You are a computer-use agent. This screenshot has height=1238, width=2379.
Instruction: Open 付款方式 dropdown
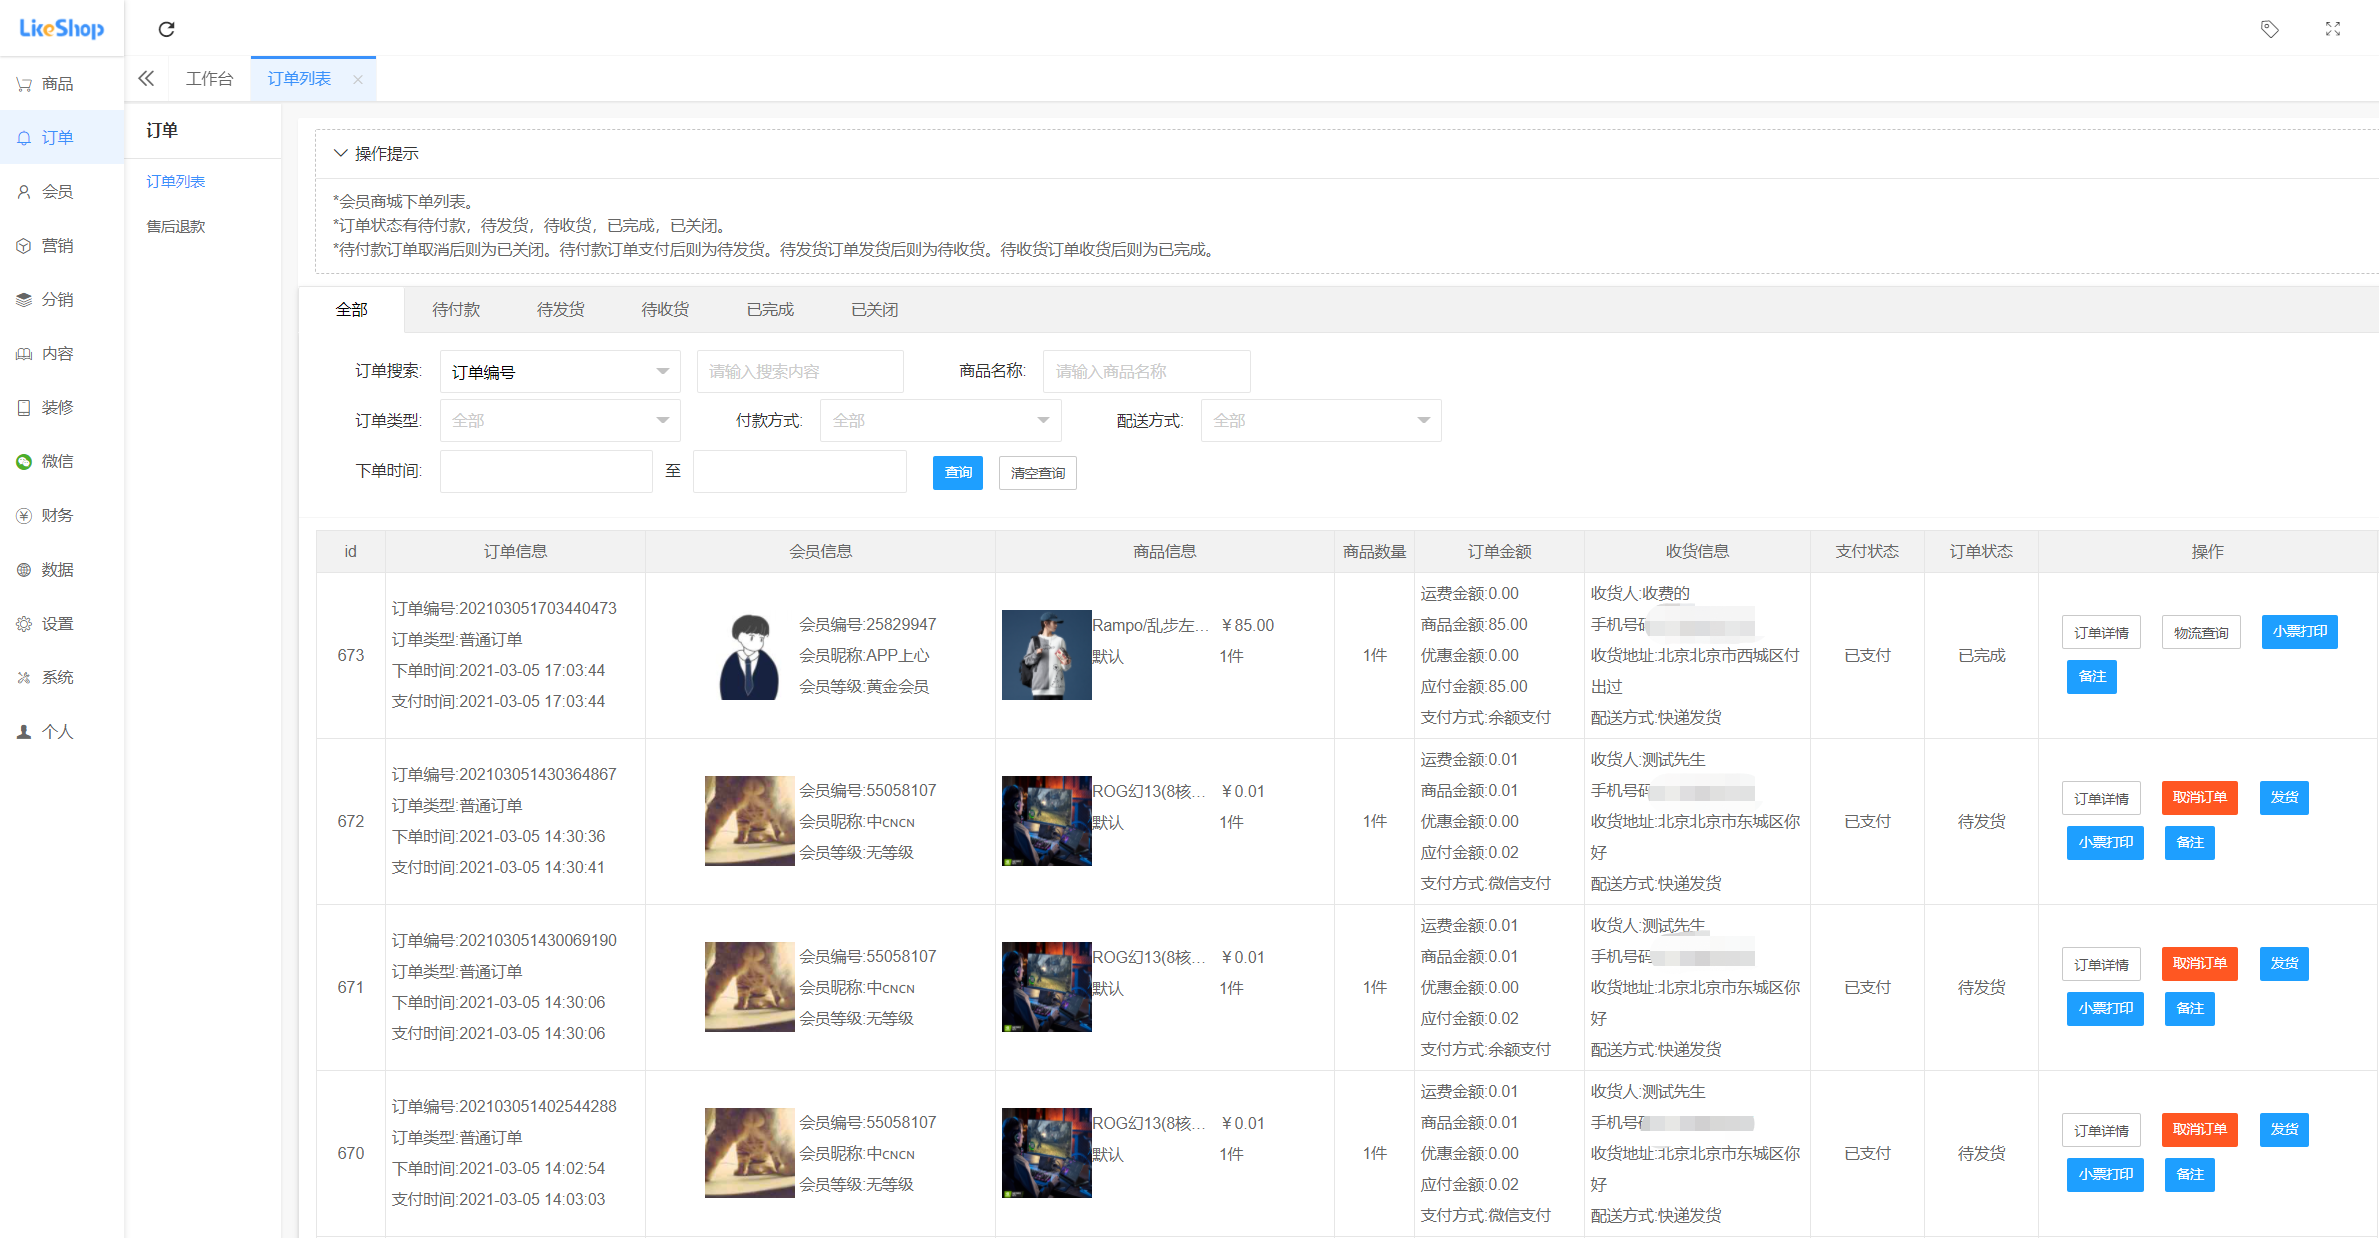tap(940, 421)
